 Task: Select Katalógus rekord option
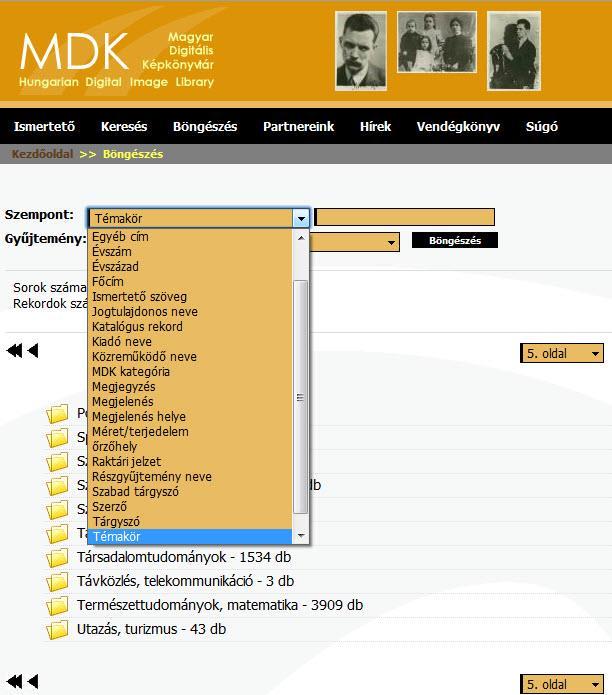(x=190, y=327)
